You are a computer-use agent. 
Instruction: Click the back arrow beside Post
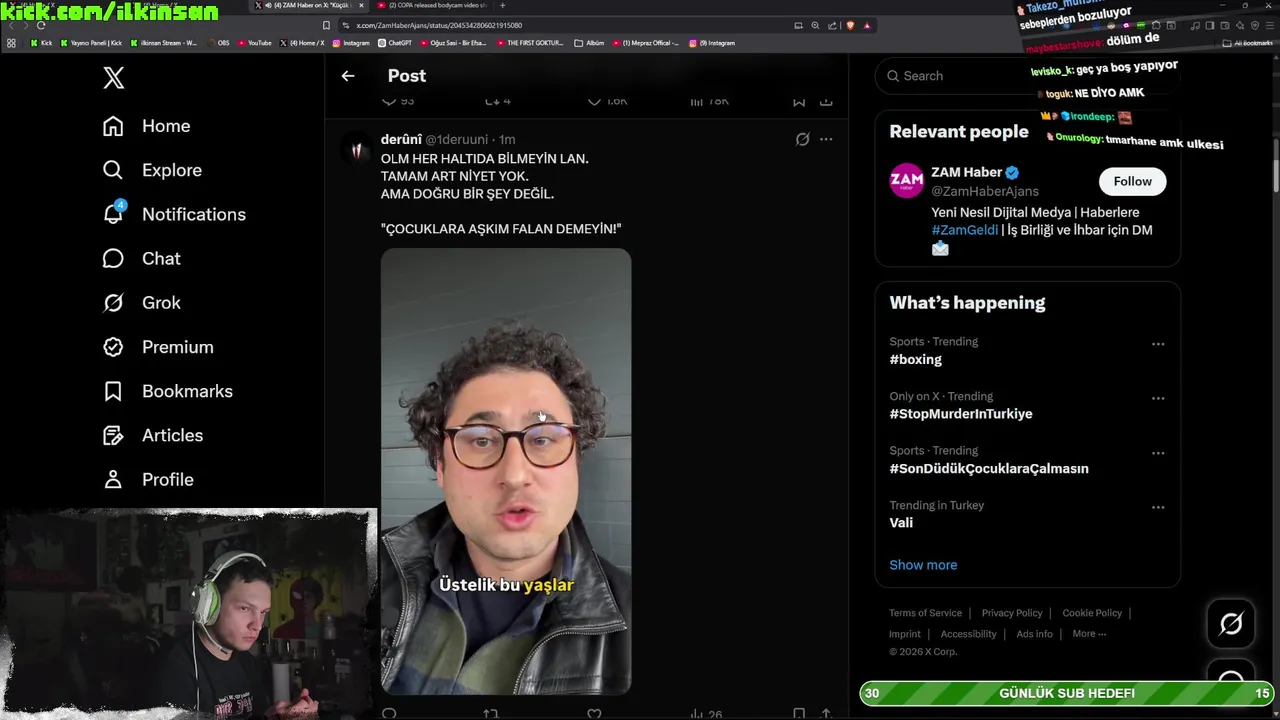[348, 76]
